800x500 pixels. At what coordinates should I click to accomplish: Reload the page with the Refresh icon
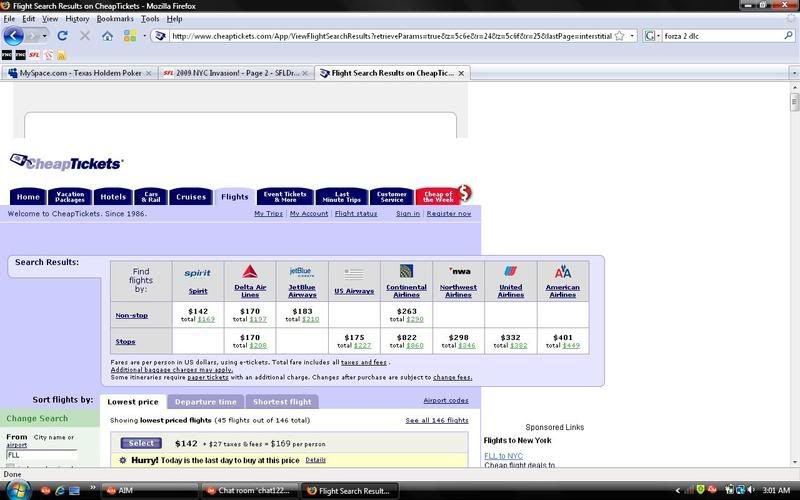coord(63,36)
